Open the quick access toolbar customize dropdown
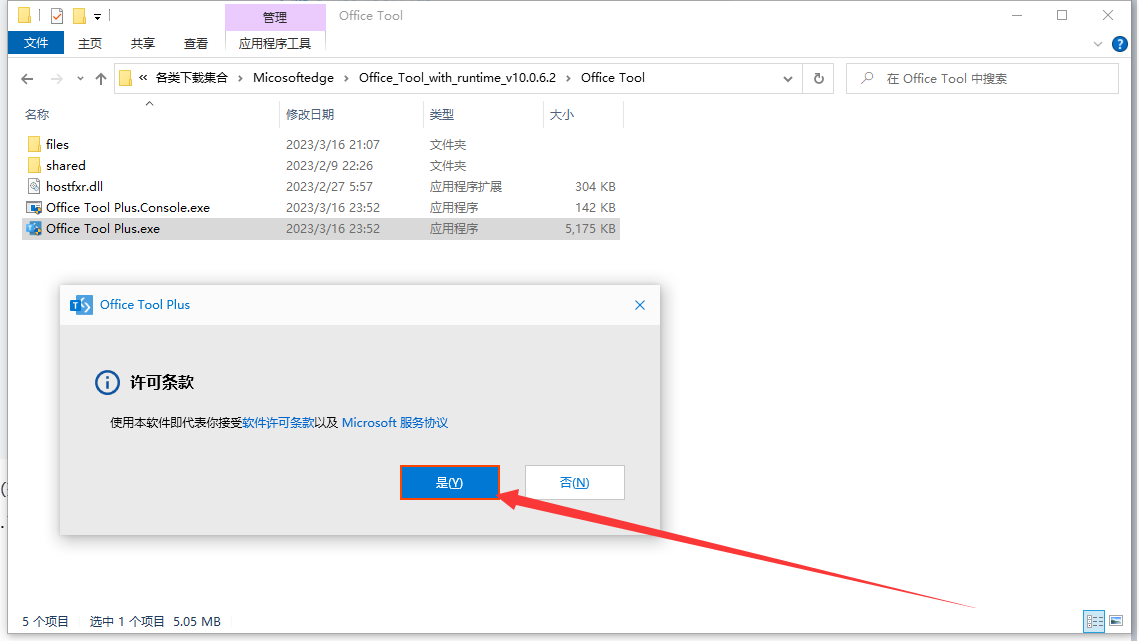 97,16
